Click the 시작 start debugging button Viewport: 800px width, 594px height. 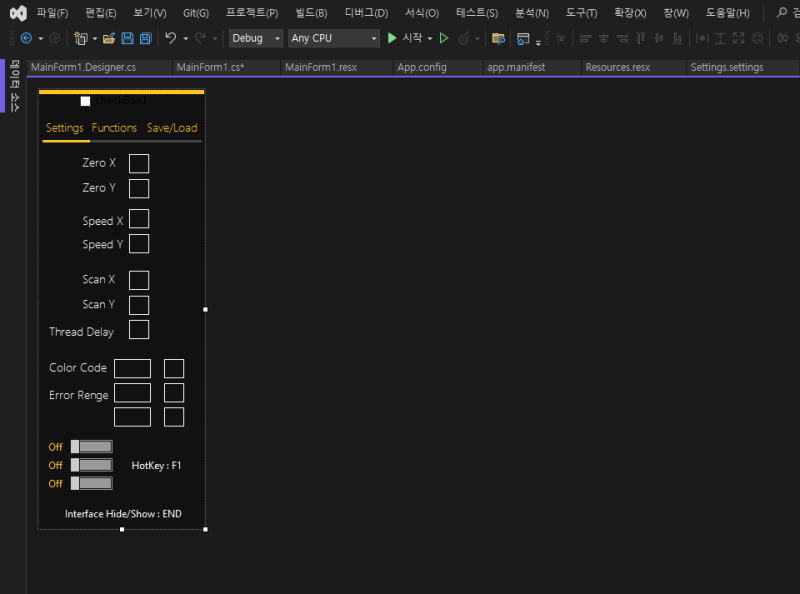point(405,38)
